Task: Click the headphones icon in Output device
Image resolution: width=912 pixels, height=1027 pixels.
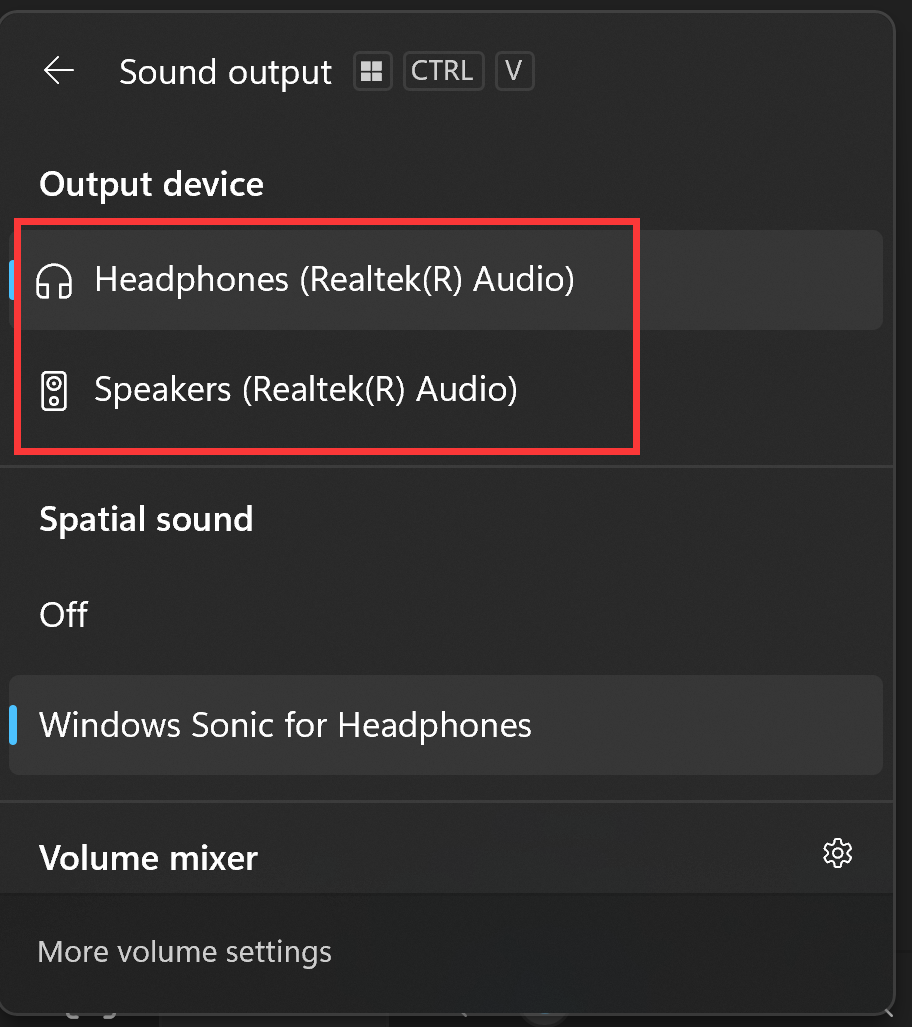Action: tap(54, 281)
